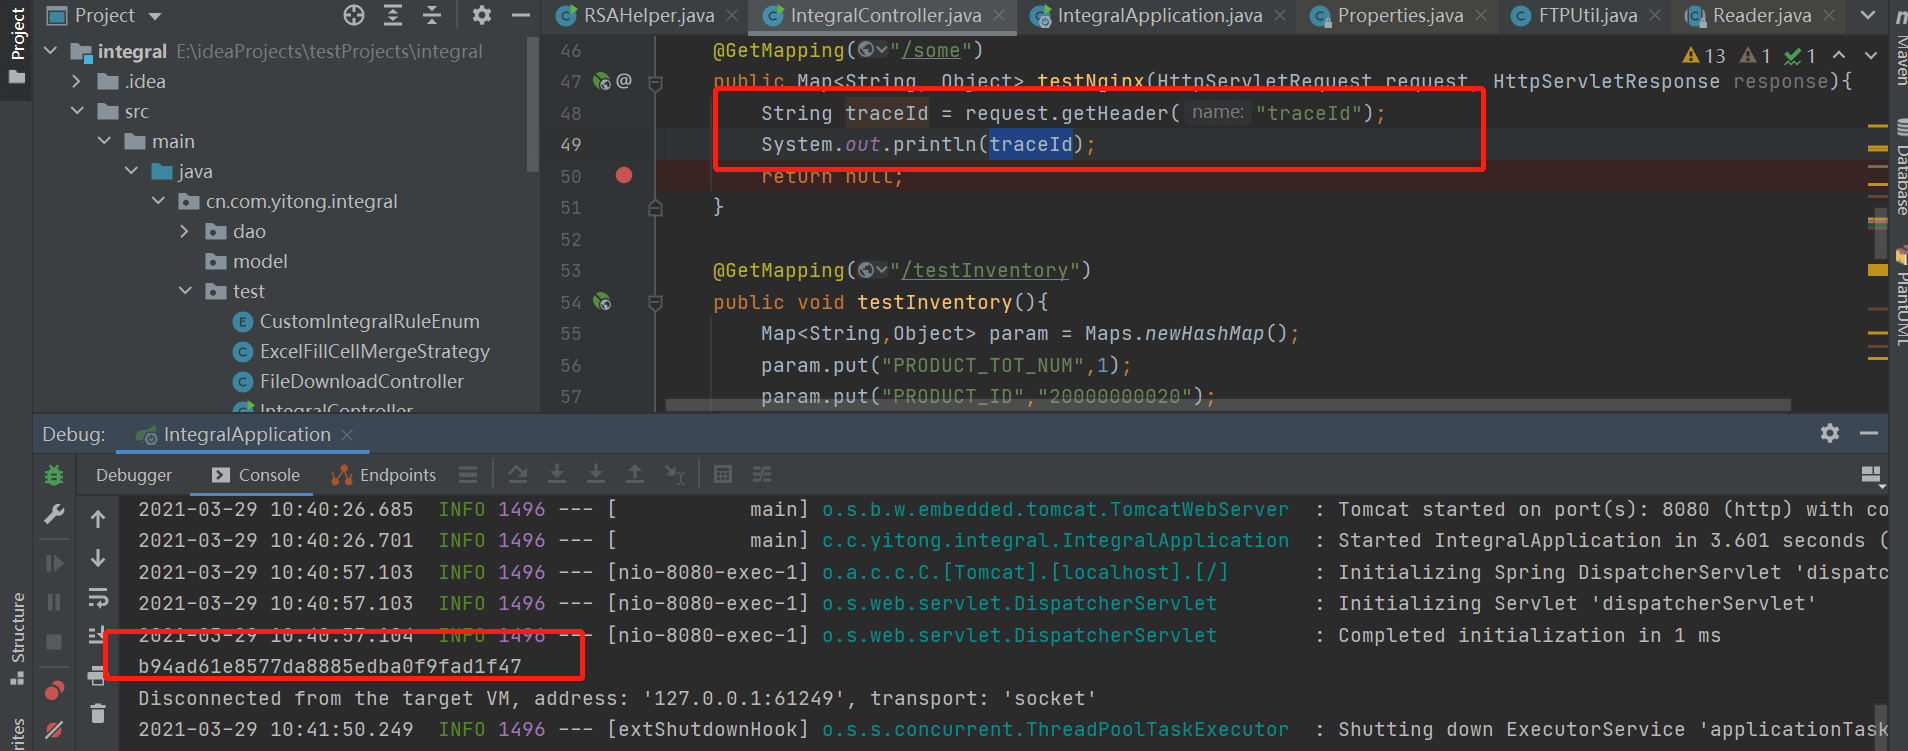The image size is (1908, 751).
Task: Open URL globe dropdown beside "/some"
Action: click(x=873, y=50)
